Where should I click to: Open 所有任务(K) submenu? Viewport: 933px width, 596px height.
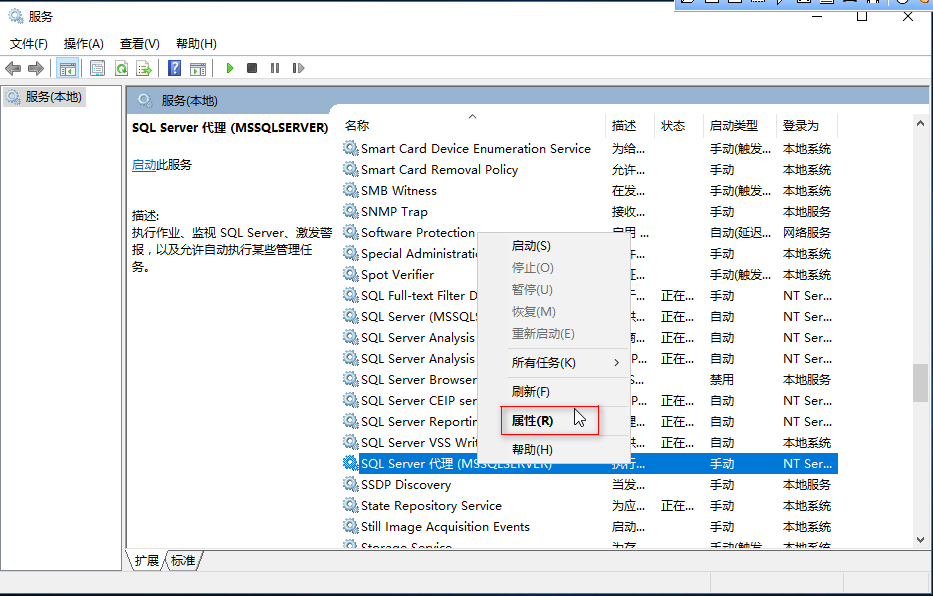[x=553, y=362]
